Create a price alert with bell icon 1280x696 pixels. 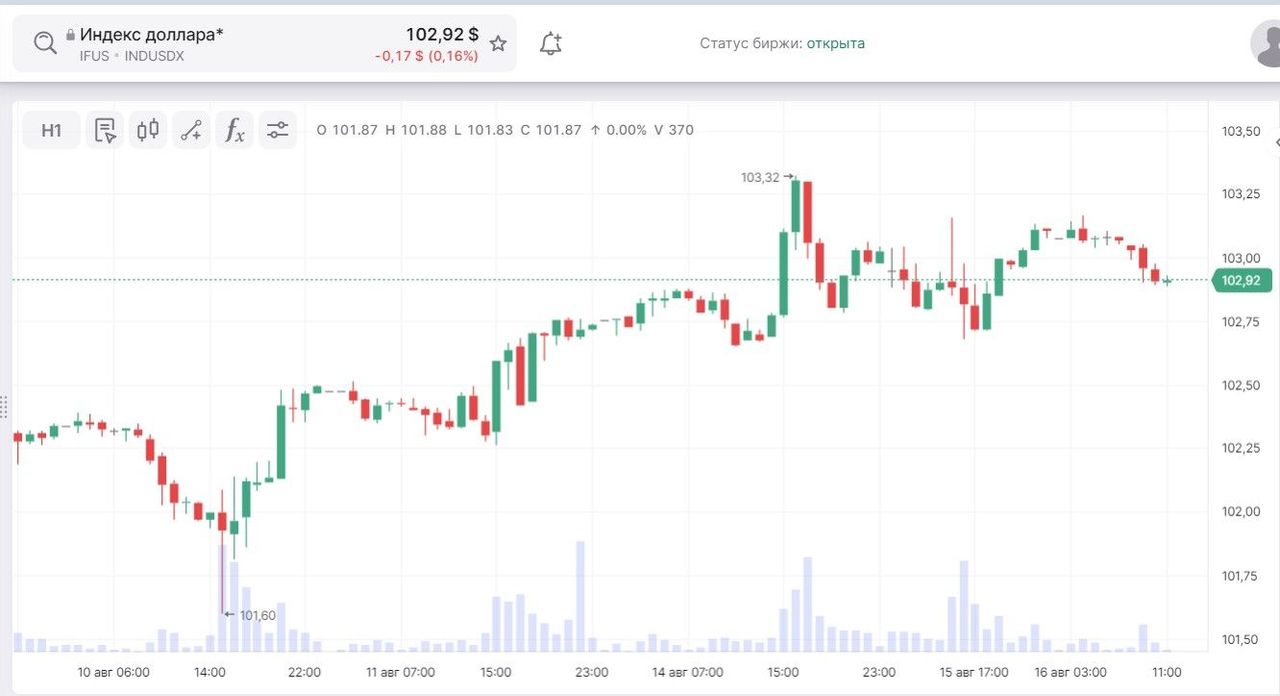(551, 44)
